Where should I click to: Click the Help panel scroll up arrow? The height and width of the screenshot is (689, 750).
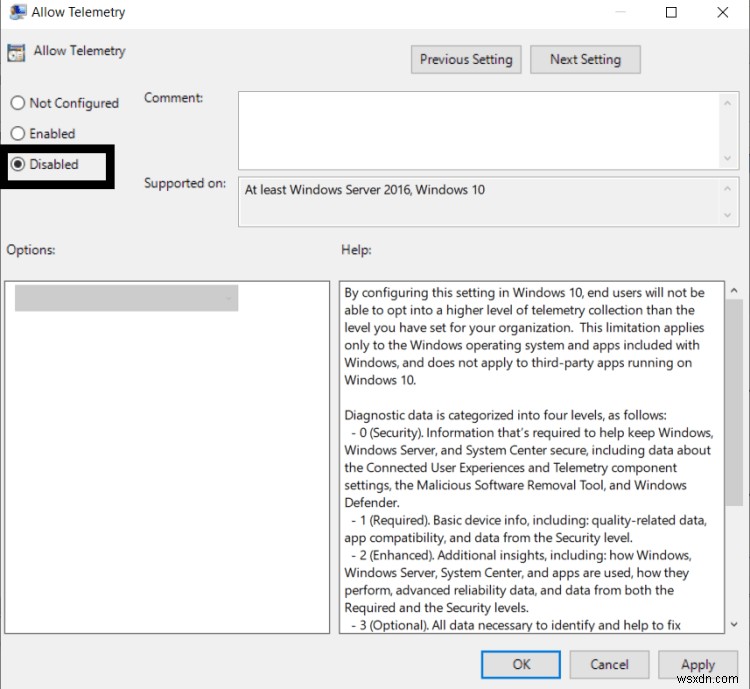pos(734,290)
